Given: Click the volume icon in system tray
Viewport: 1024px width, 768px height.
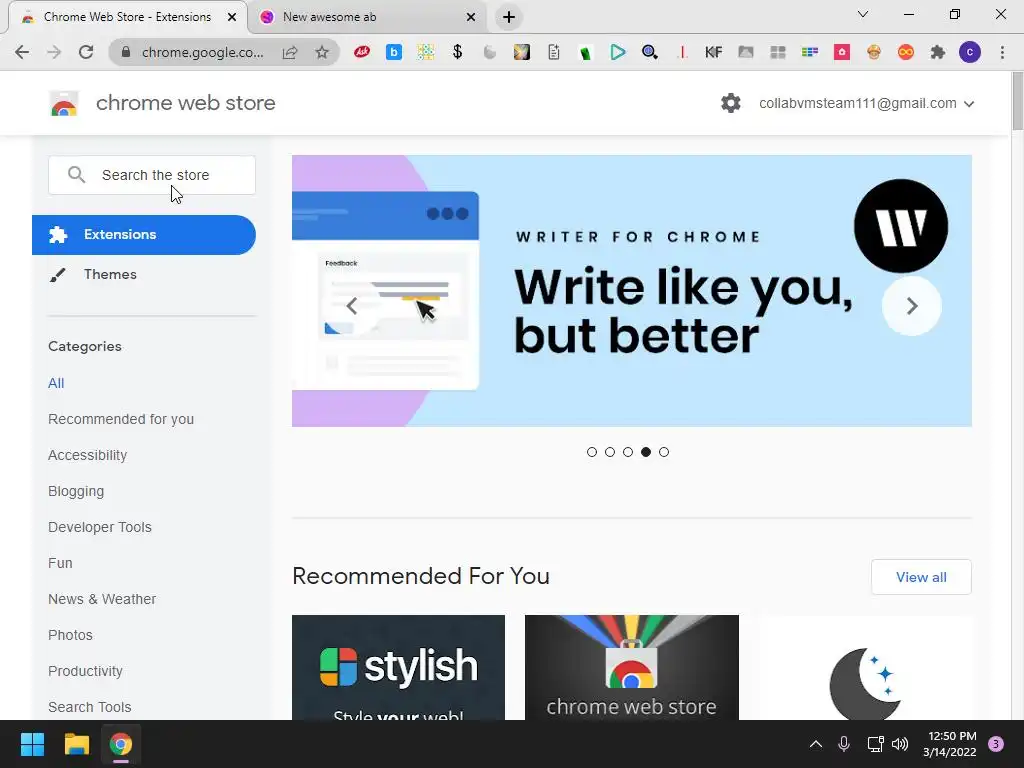Looking at the screenshot, I should click(x=900, y=744).
